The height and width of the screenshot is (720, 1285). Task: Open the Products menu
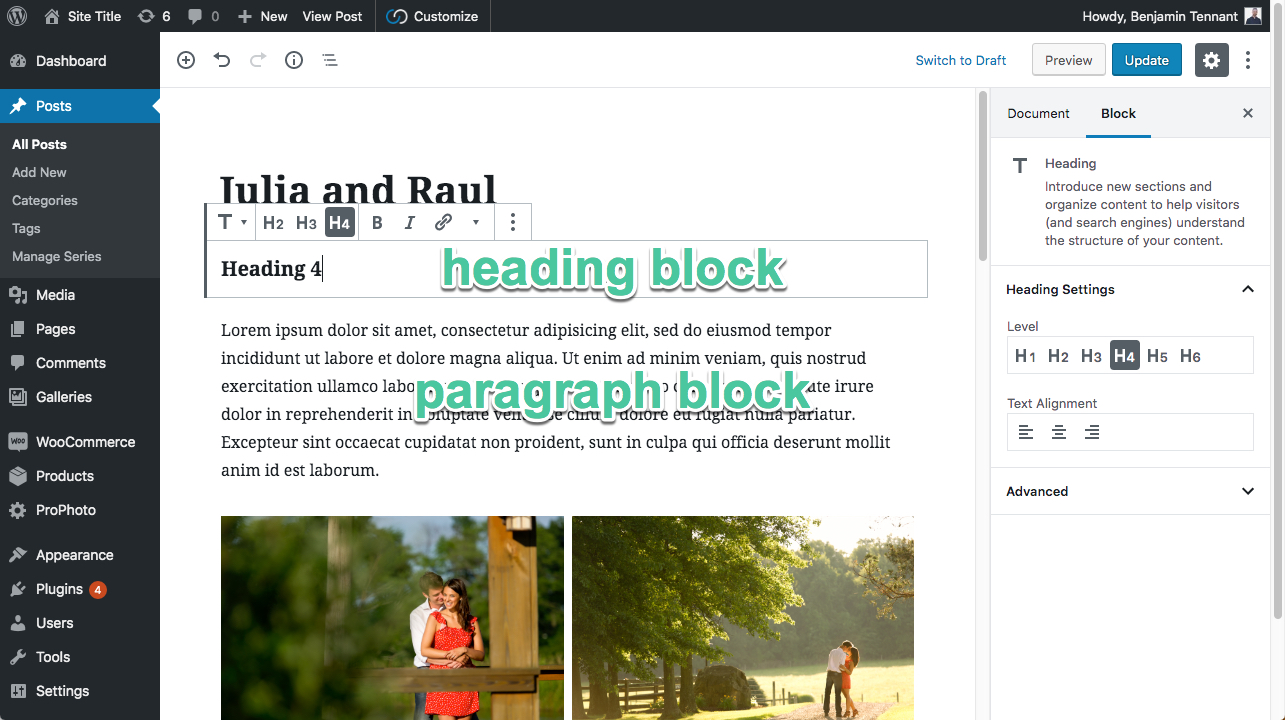click(80, 476)
